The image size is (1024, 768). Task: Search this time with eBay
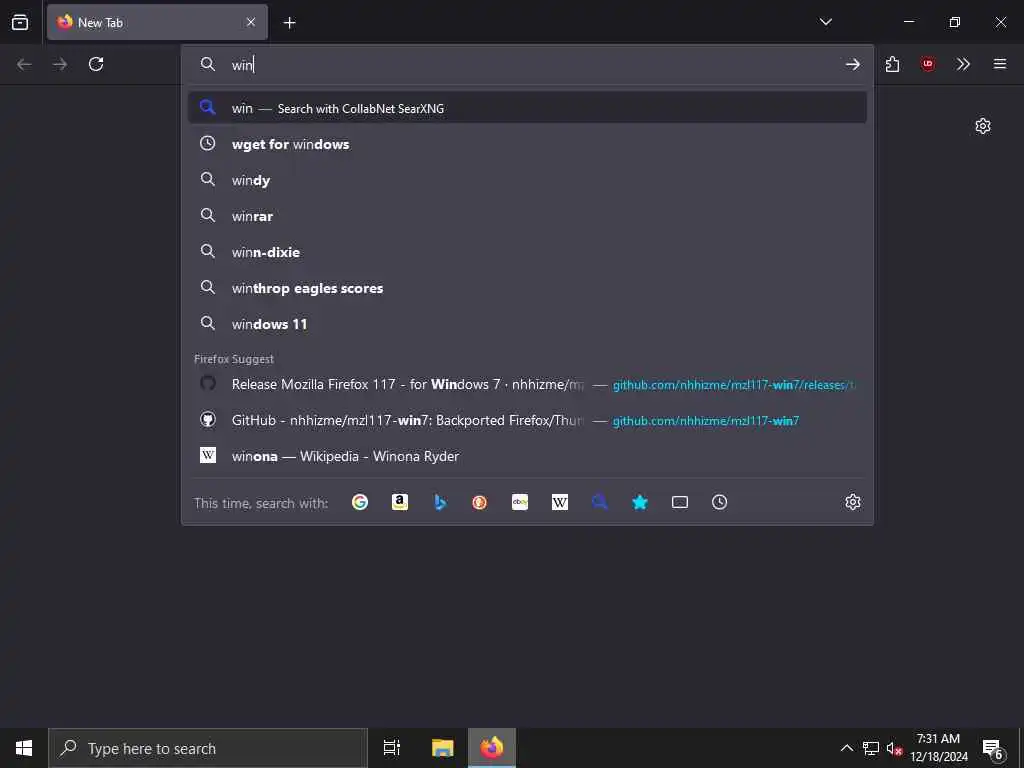click(x=520, y=502)
